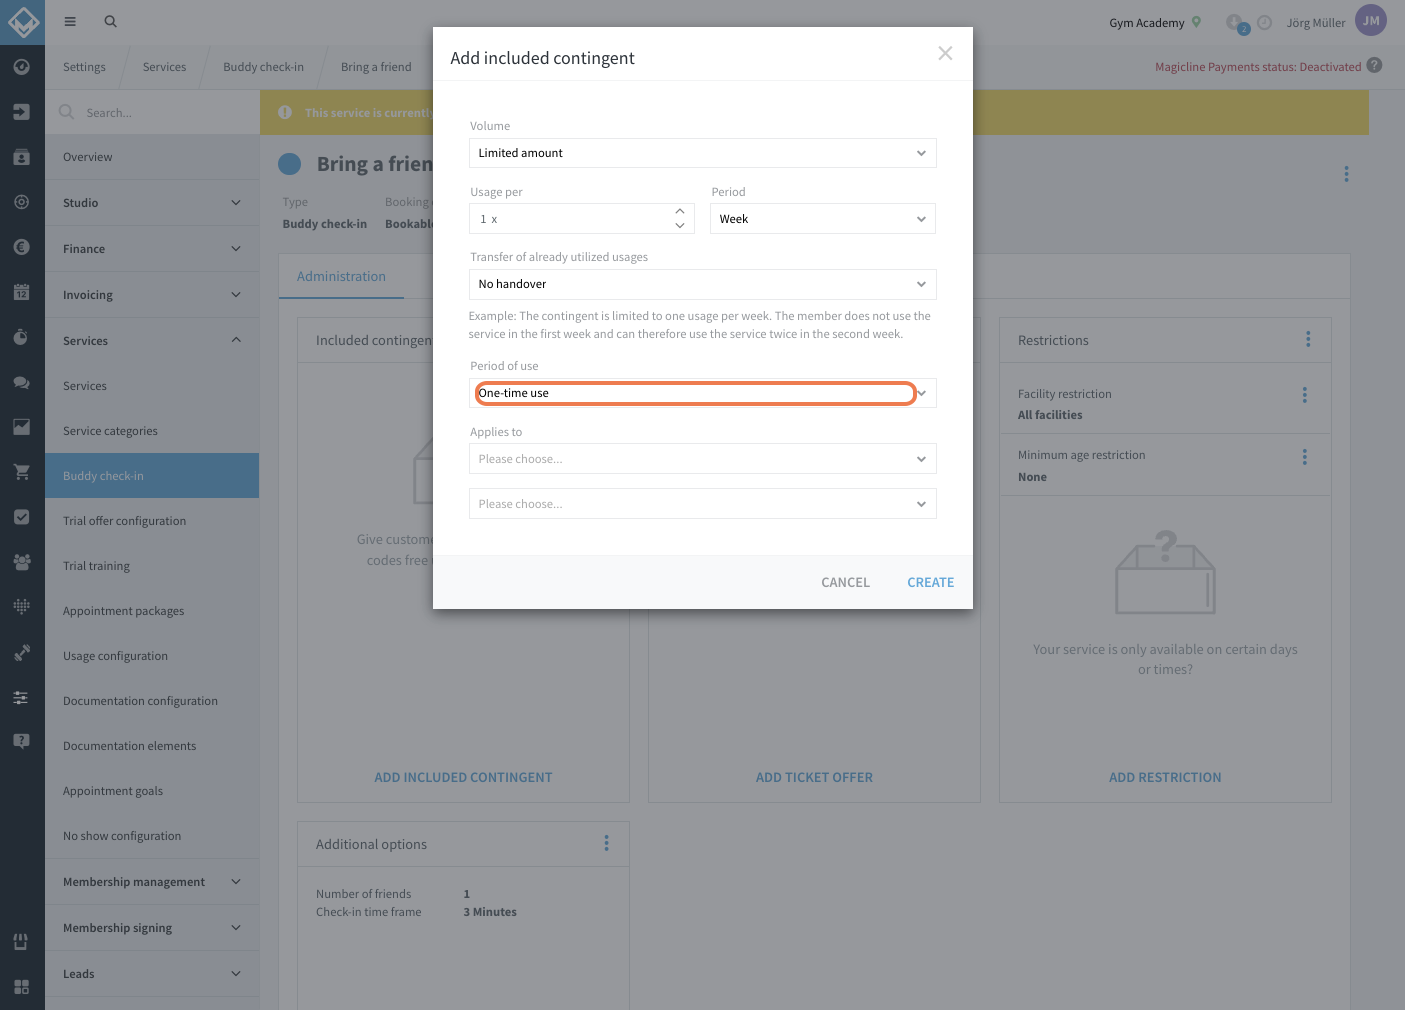Open the store icon at sidebar bottom
This screenshot has height=1010, width=1405.
pyautogui.click(x=21, y=942)
